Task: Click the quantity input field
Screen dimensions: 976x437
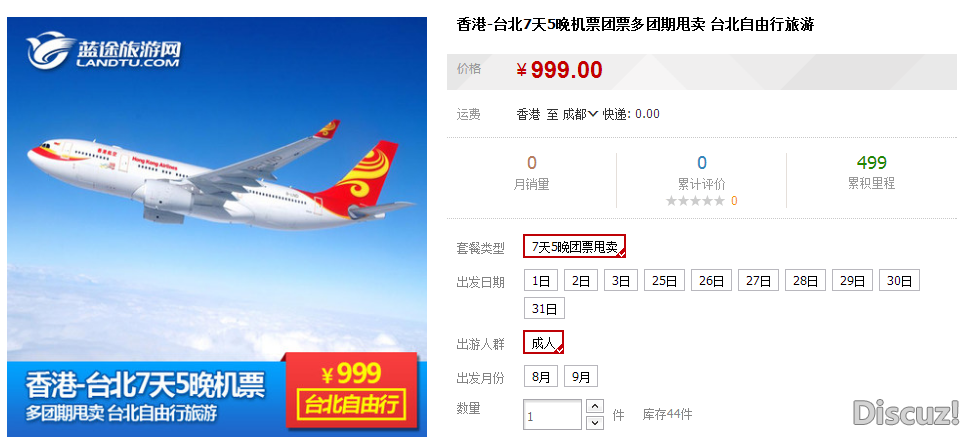Action: tap(552, 415)
